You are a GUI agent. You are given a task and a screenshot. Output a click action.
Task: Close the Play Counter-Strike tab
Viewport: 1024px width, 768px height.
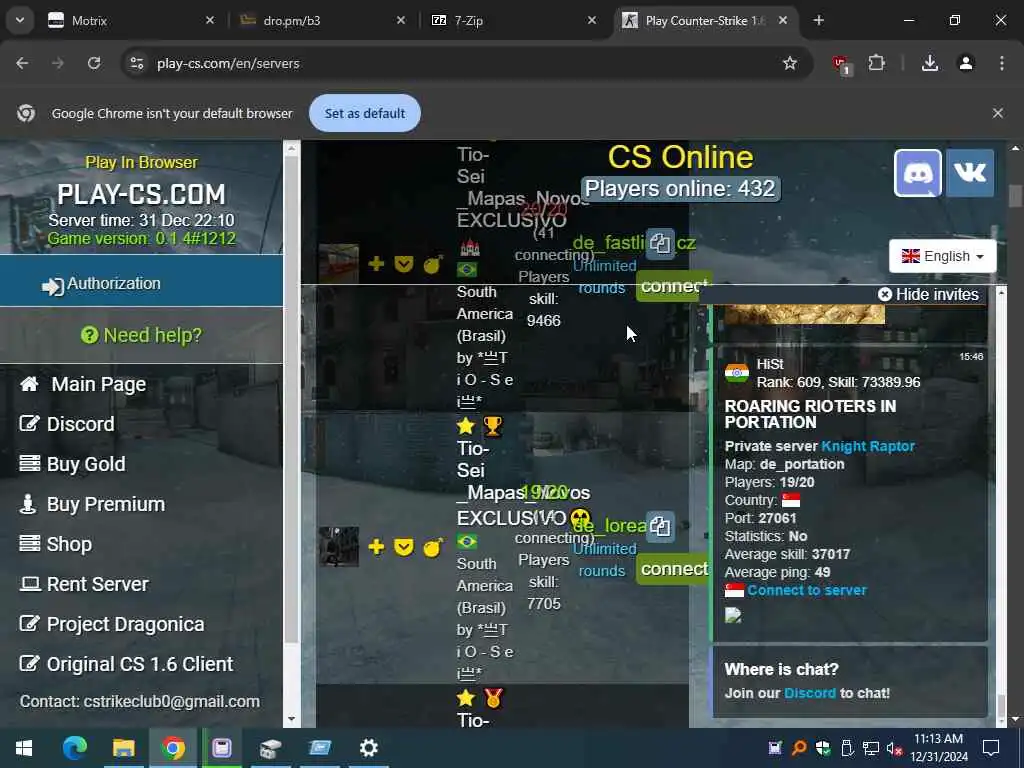pos(783,21)
